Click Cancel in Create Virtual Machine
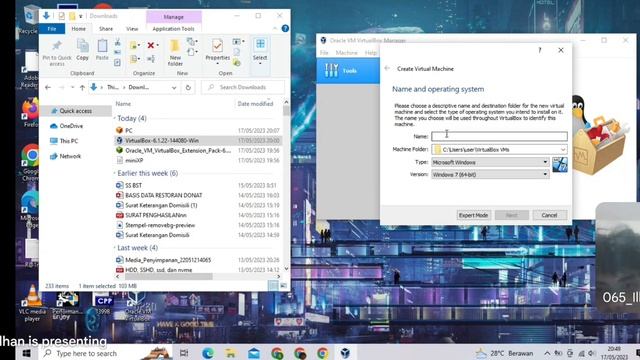640x360 pixels. coord(549,215)
